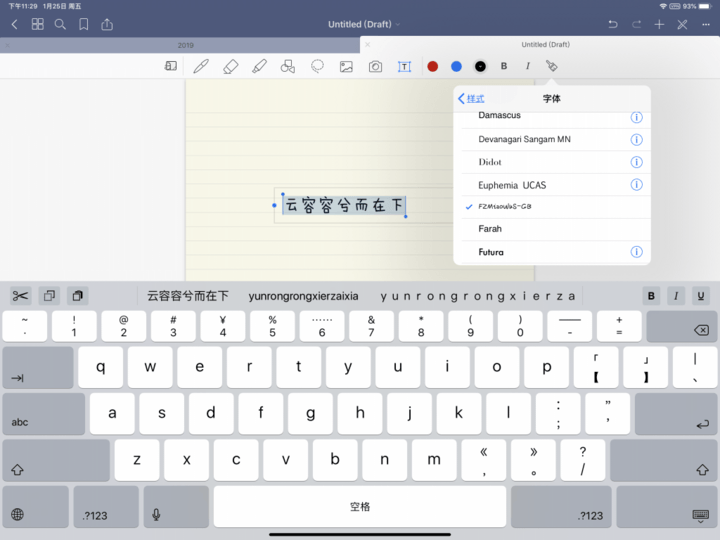Screen dimensions: 720x540
Task: Switch to the 2019 document tab
Action: point(186,45)
